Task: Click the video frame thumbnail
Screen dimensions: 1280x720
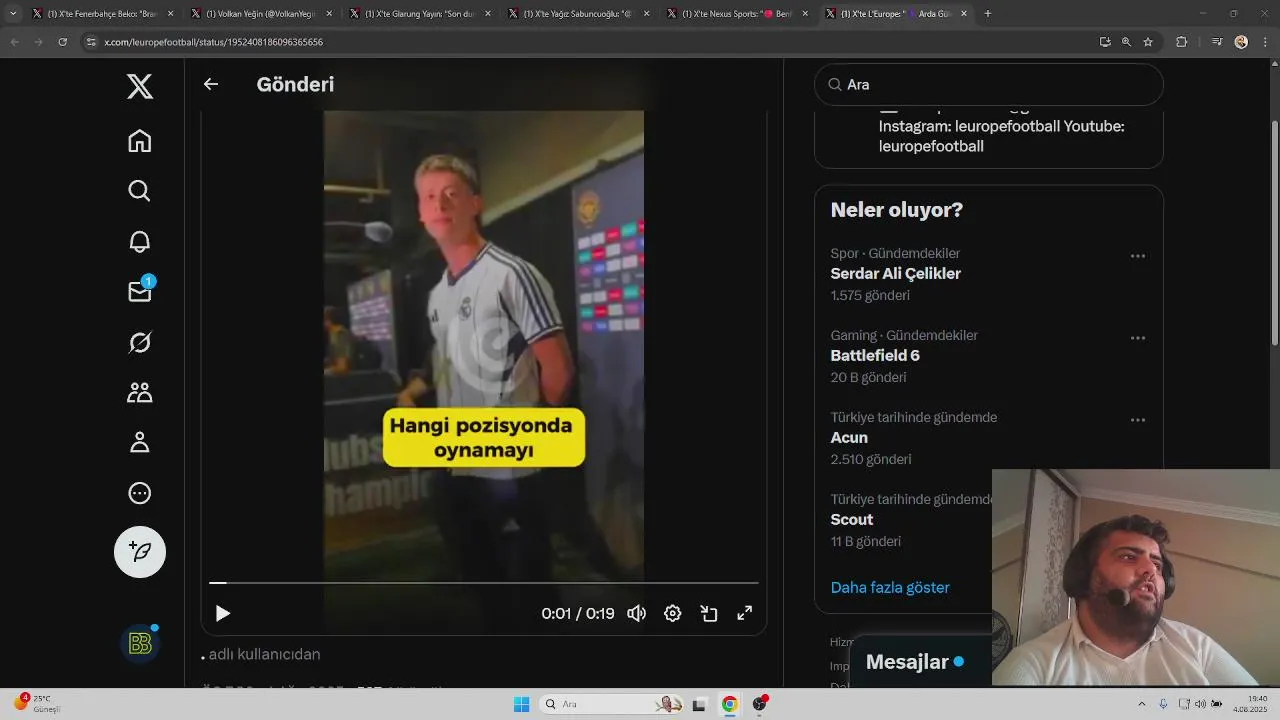Action: pyautogui.click(x=484, y=345)
